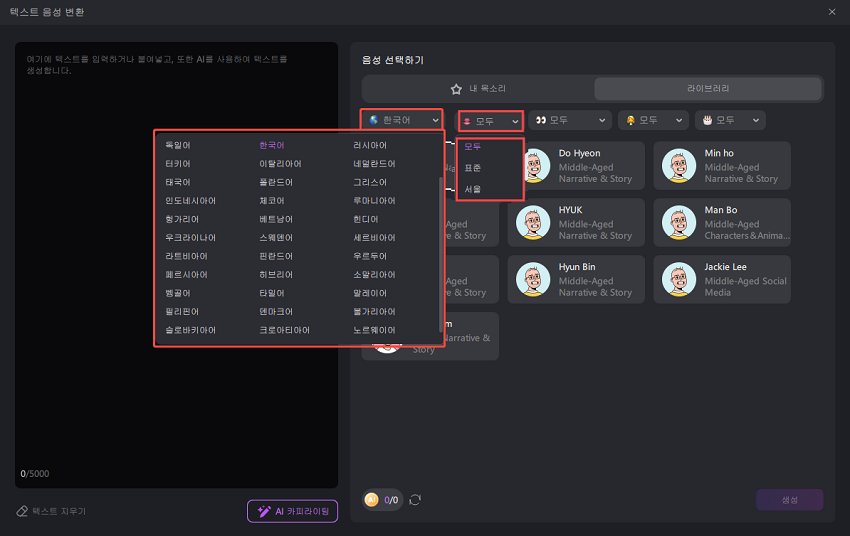Choose 라트비아어 in the list
This screenshot has width=850, height=536.
186,256
